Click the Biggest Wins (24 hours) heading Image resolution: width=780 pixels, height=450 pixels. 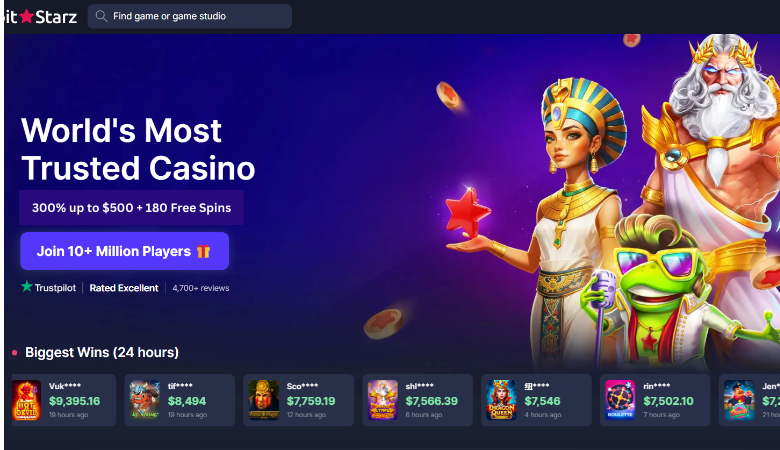(101, 352)
